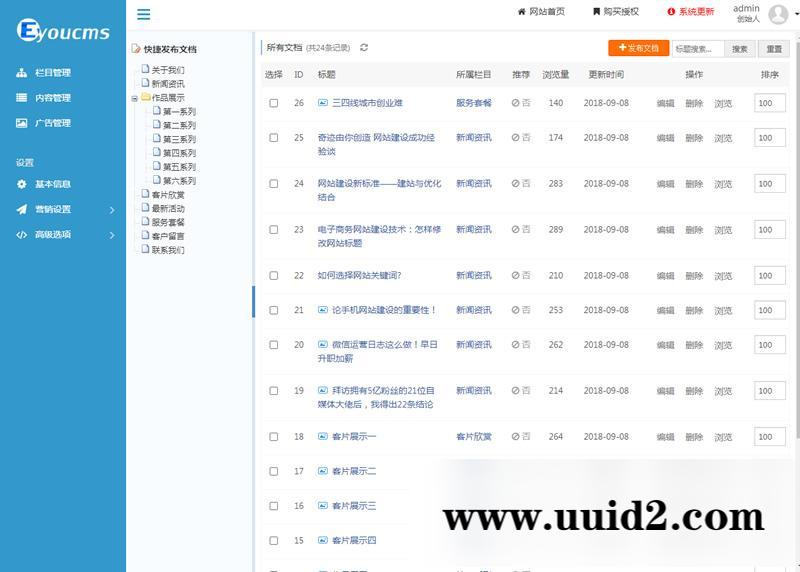Click image icon beside 客片展示四
The width and height of the screenshot is (800, 572).
tap(322, 540)
